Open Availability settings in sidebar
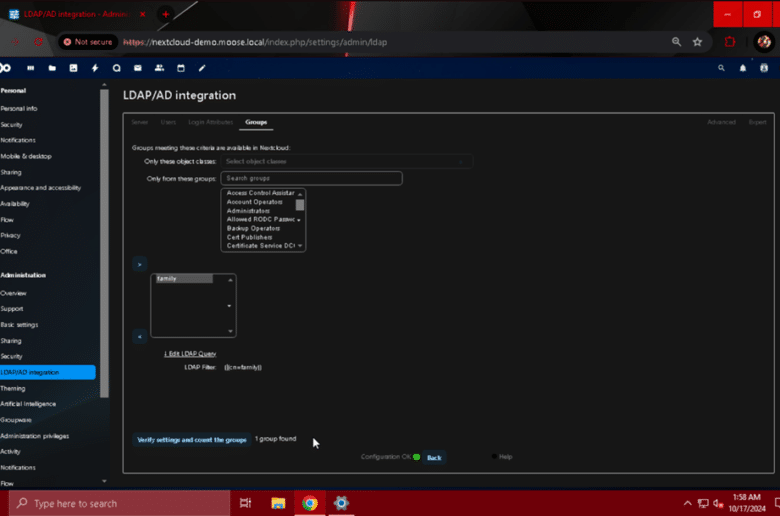Viewport: 780px width, 516px height. [15, 204]
